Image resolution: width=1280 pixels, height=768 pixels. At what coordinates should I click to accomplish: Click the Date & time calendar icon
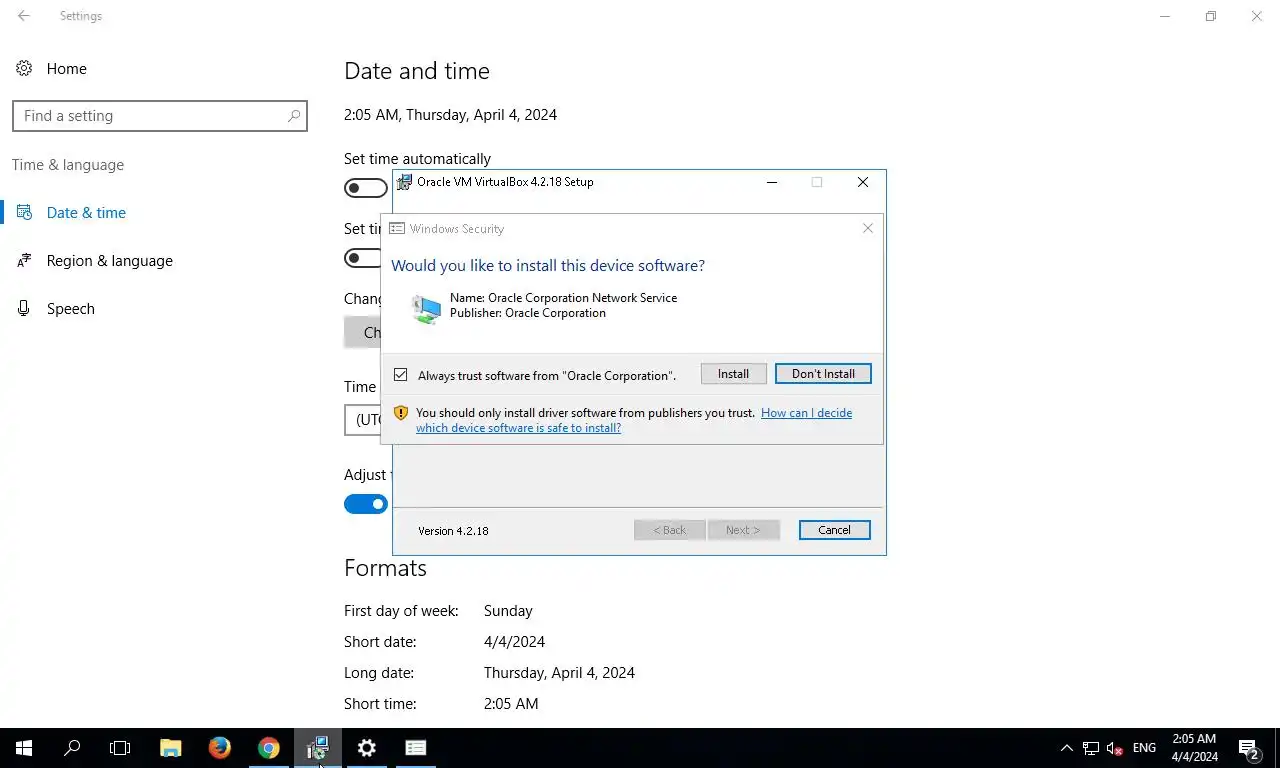click(24, 213)
